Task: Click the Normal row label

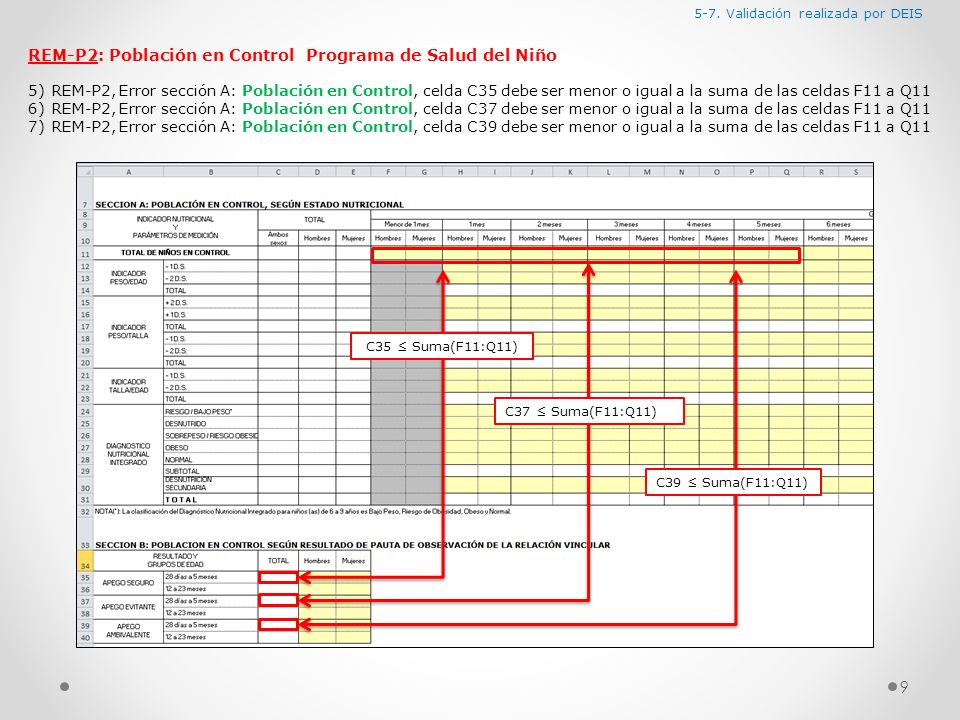Action: 178,460
